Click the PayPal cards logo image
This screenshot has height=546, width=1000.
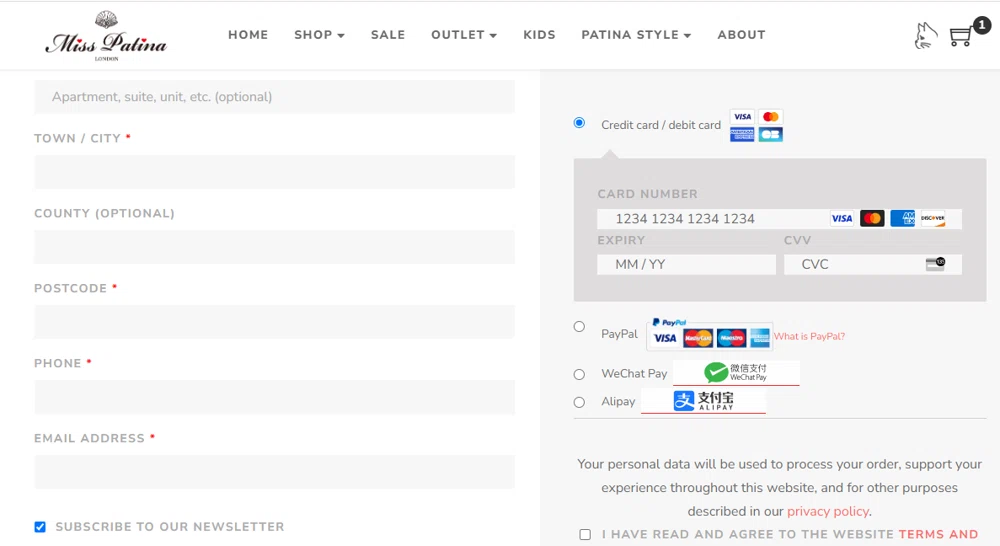[710, 335]
